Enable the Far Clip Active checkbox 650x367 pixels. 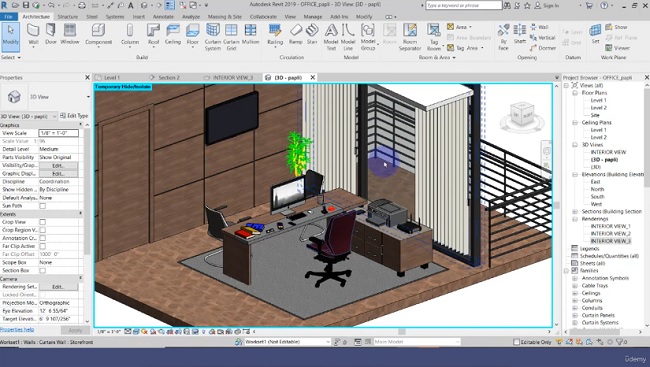pyautogui.click(x=42, y=246)
